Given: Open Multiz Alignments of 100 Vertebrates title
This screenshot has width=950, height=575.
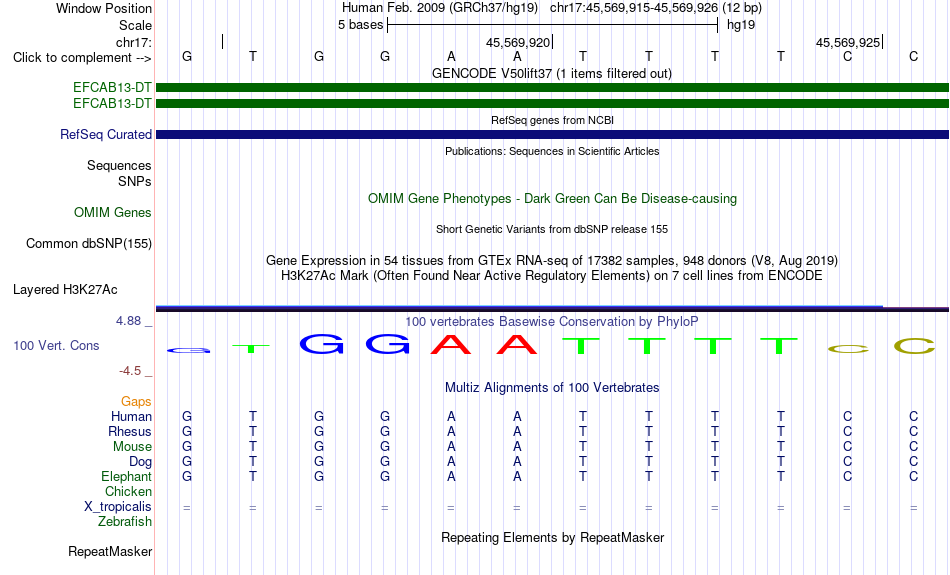Looking at the screenshot, I should (x=552, y=388).
